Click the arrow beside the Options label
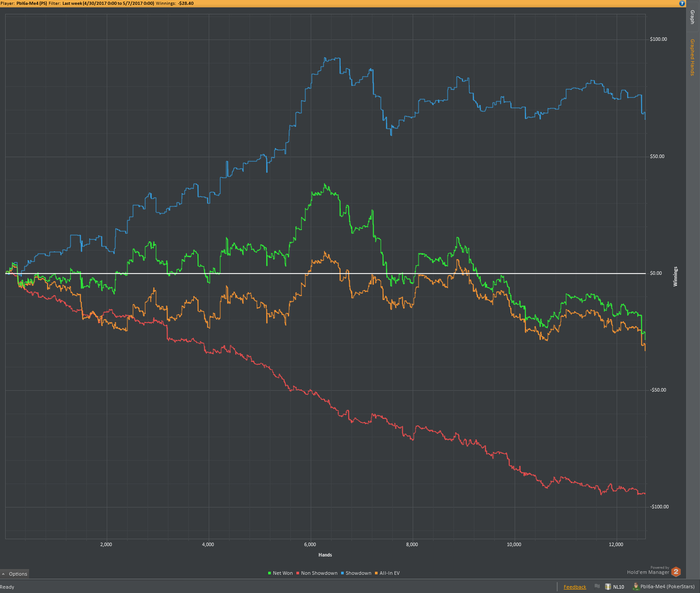 coord(4,574)
